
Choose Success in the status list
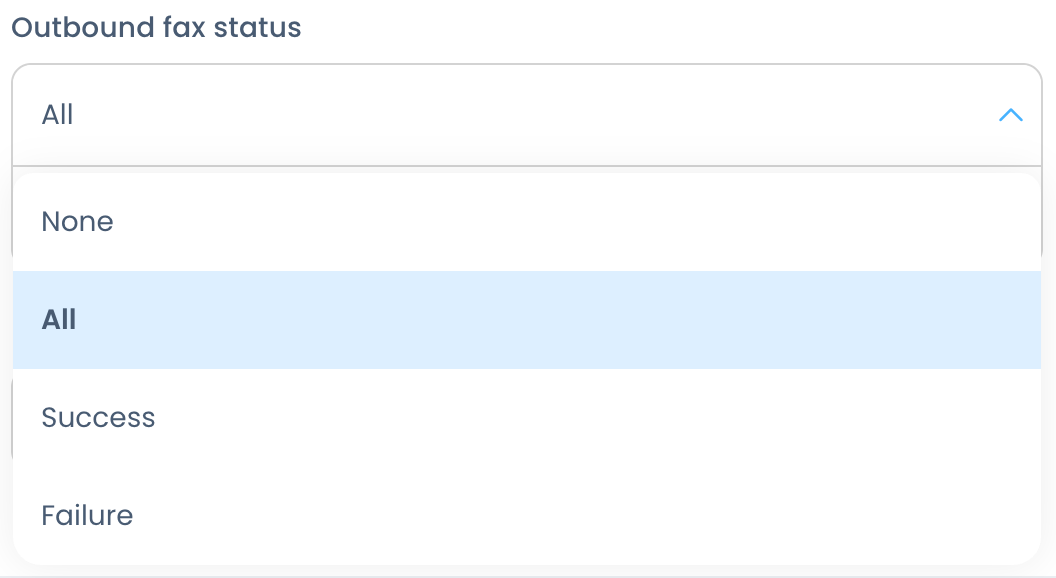tap(98, 418)
